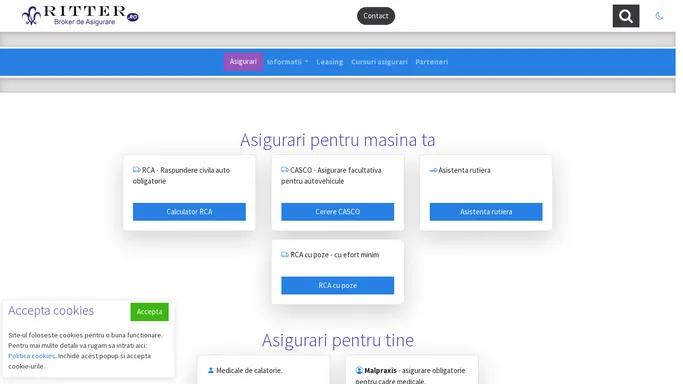This screenshot has height=384, width=683.
Task: Click the Calculator RCA button
Action: (x=189, y=212)
